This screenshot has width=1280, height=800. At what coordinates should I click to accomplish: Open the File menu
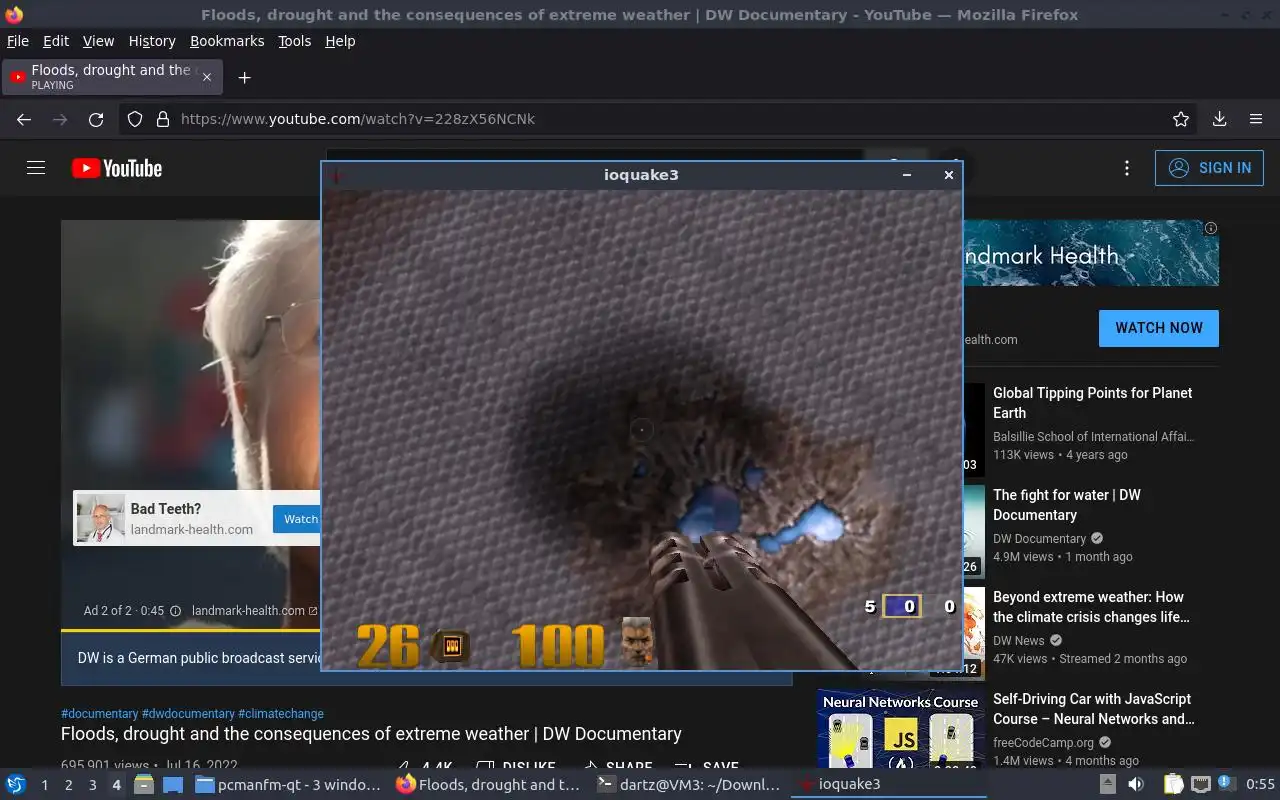[x=18, y=41]
